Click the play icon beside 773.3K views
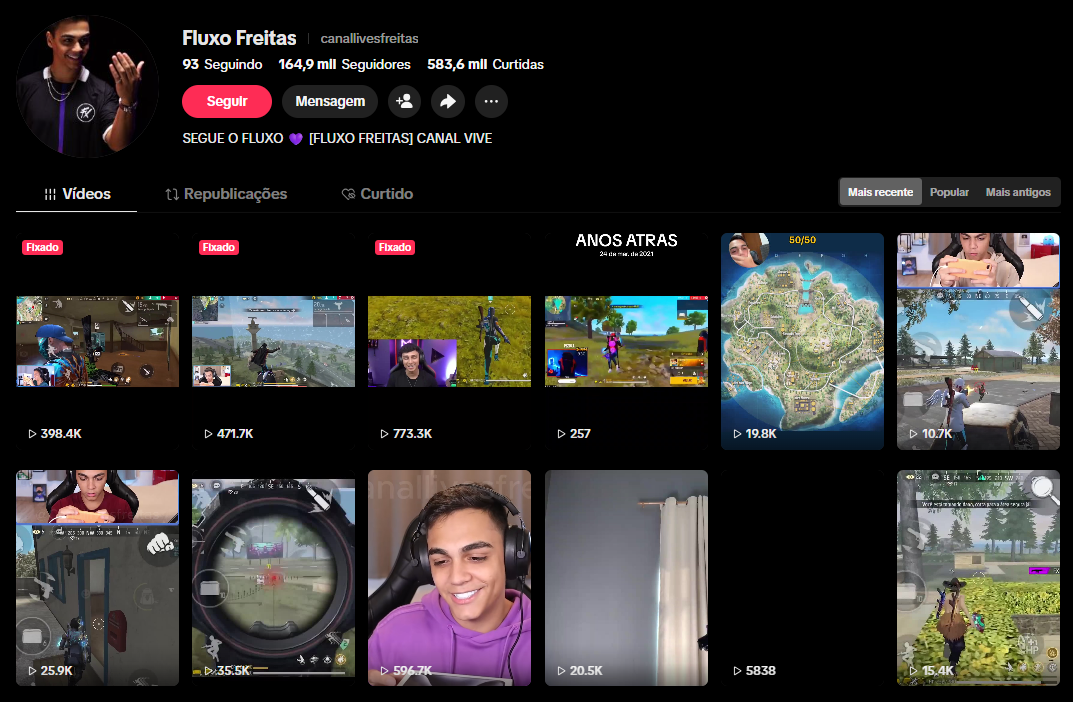The image size is (1073, 702). click(x=385, y=434)
